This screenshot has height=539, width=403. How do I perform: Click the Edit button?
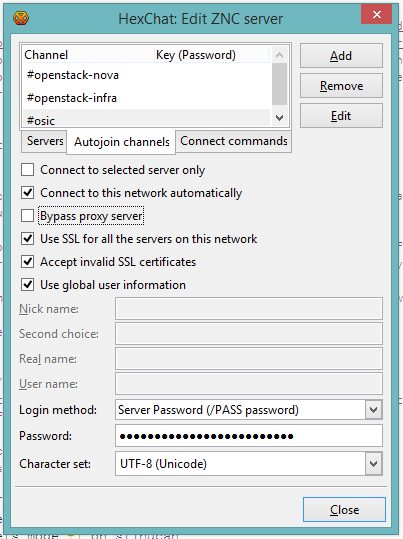[x=341, y=116]
